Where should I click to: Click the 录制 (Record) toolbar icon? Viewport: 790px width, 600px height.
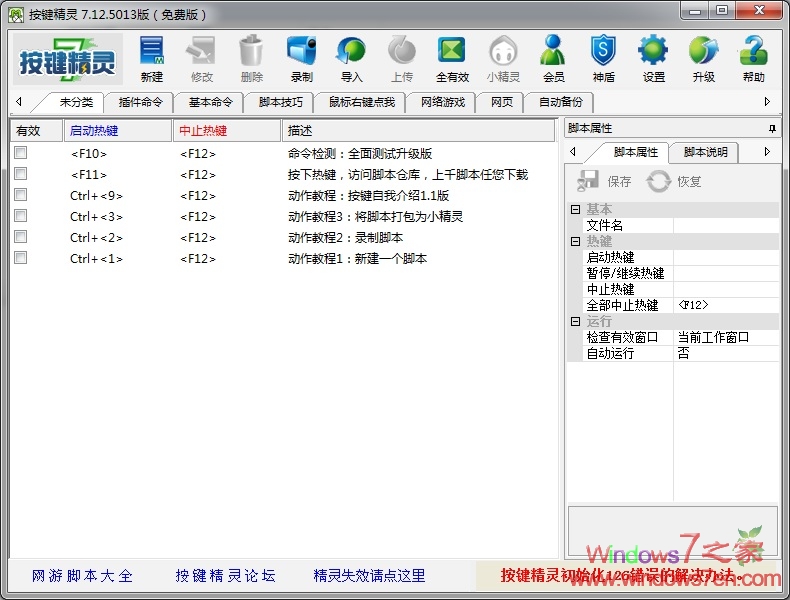click(x=301, y=59)
